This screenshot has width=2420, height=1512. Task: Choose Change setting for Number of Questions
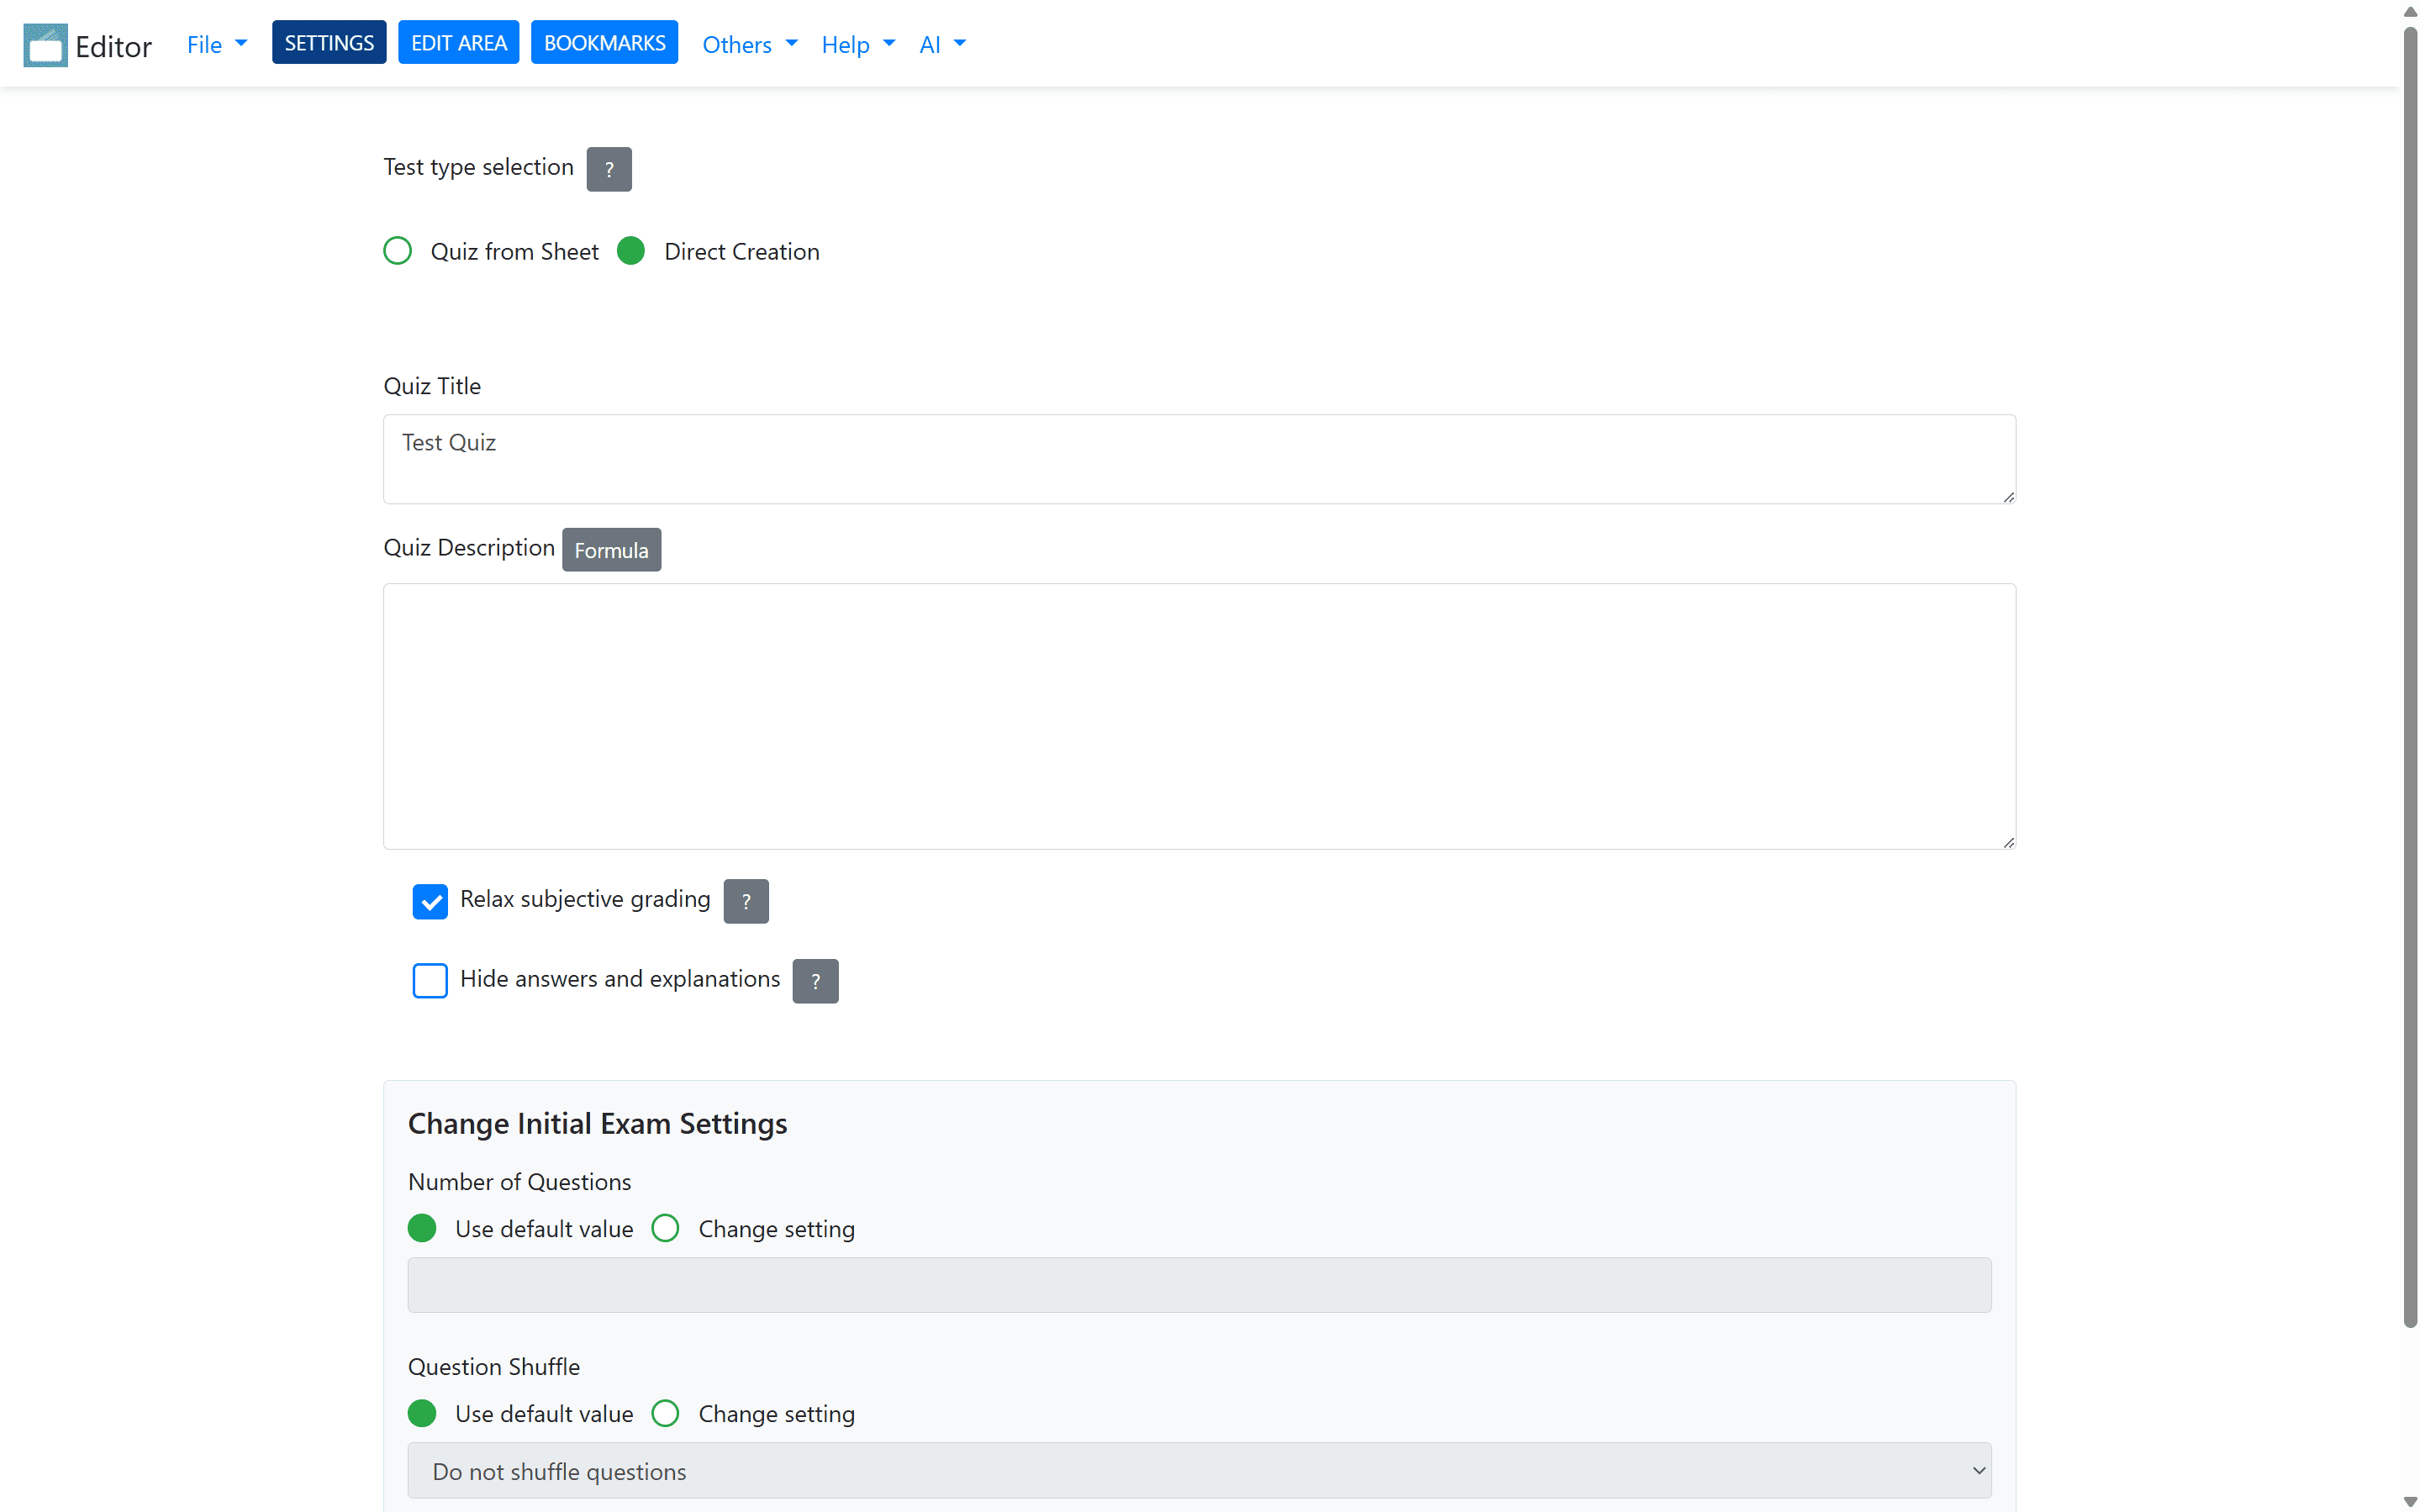(665, 1228)
